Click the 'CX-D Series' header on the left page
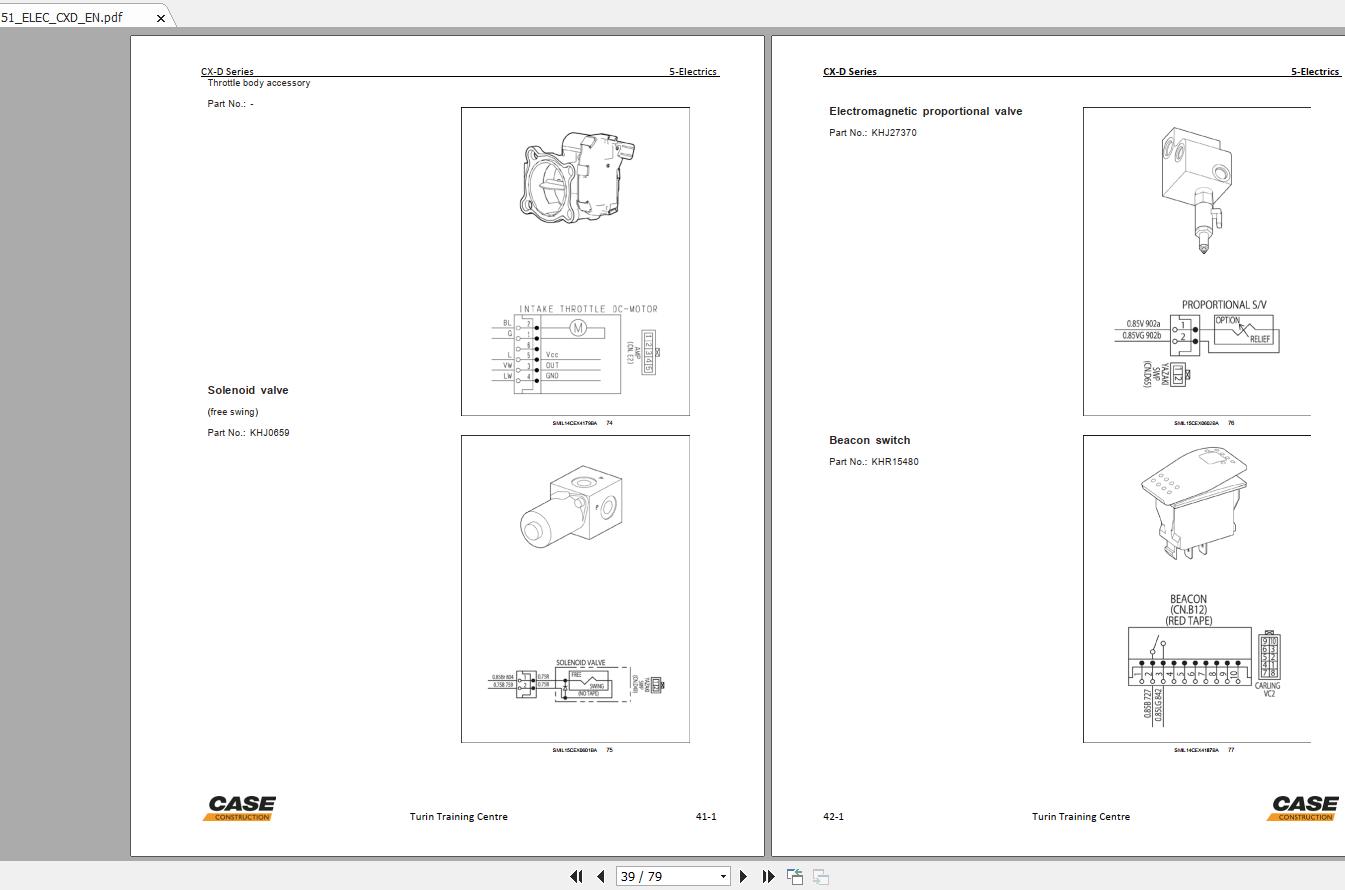Image resolution: width=1345 pixels, height=890 pixels. (227, 72)
